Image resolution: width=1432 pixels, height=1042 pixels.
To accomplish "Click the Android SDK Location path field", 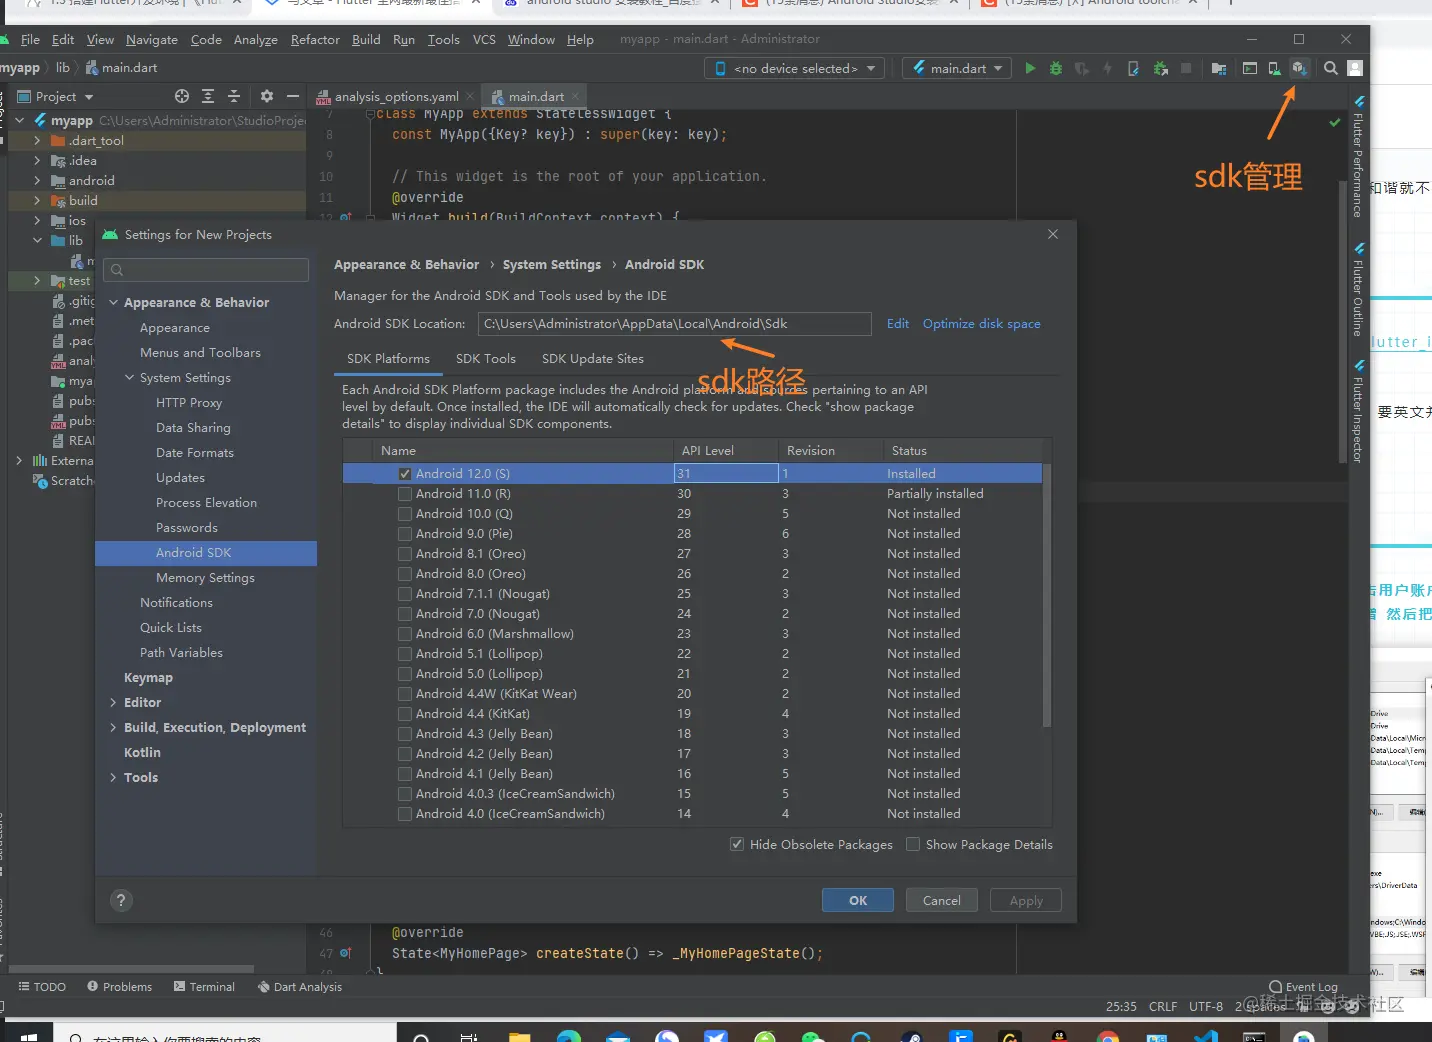I will click(x=674, y=324).
